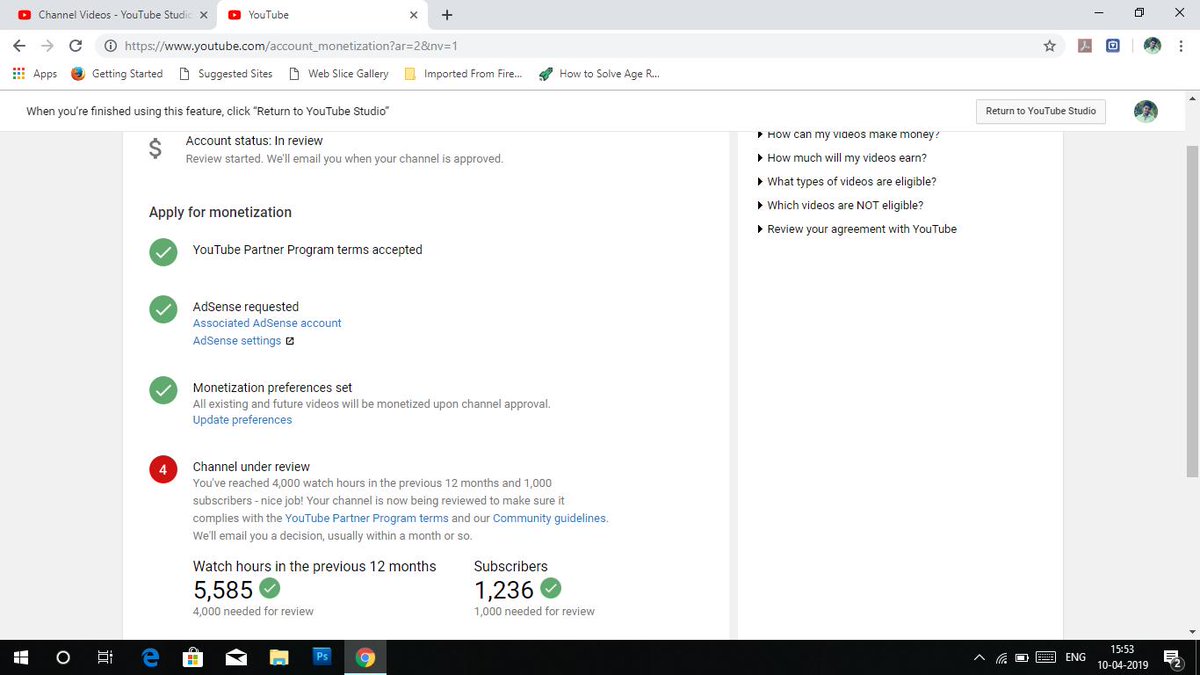Expand How can my videos make money

(849, 134)
